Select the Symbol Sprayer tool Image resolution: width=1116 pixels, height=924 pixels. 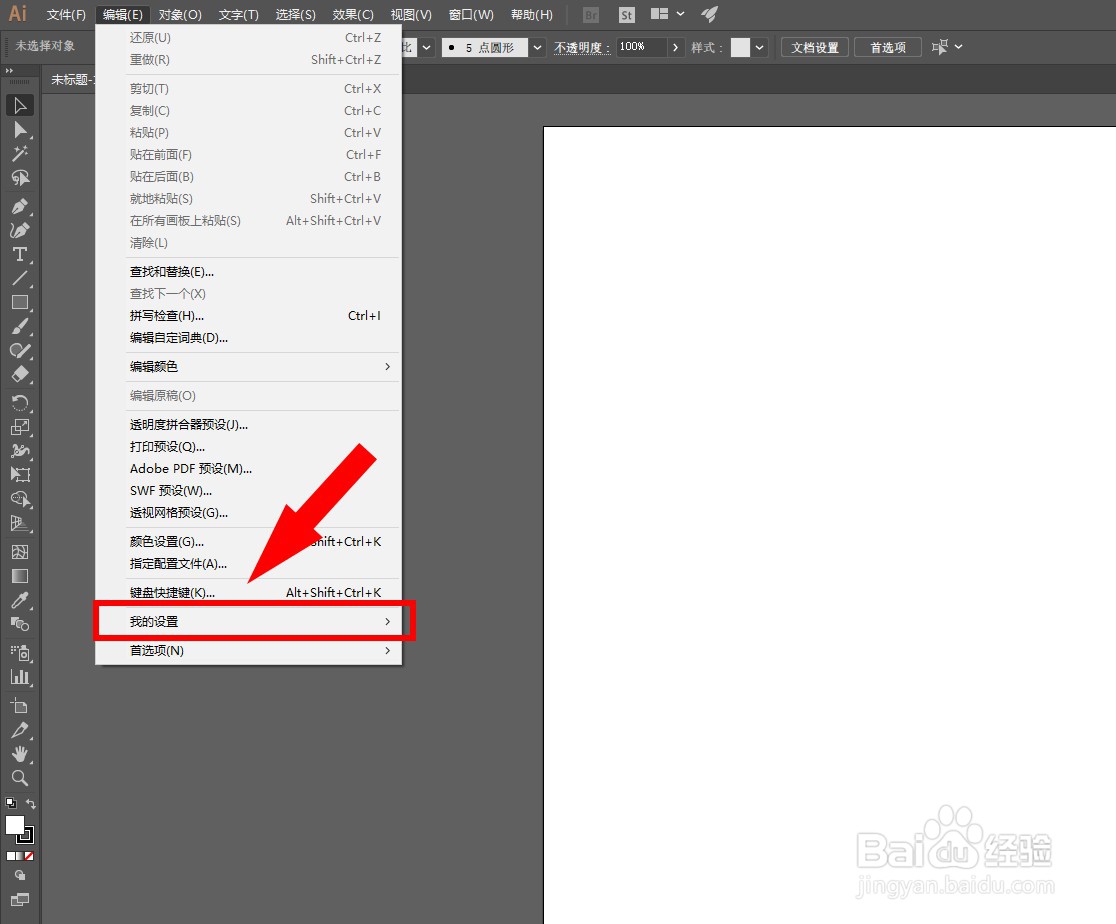pyautogui.click(x=20, y=653)
